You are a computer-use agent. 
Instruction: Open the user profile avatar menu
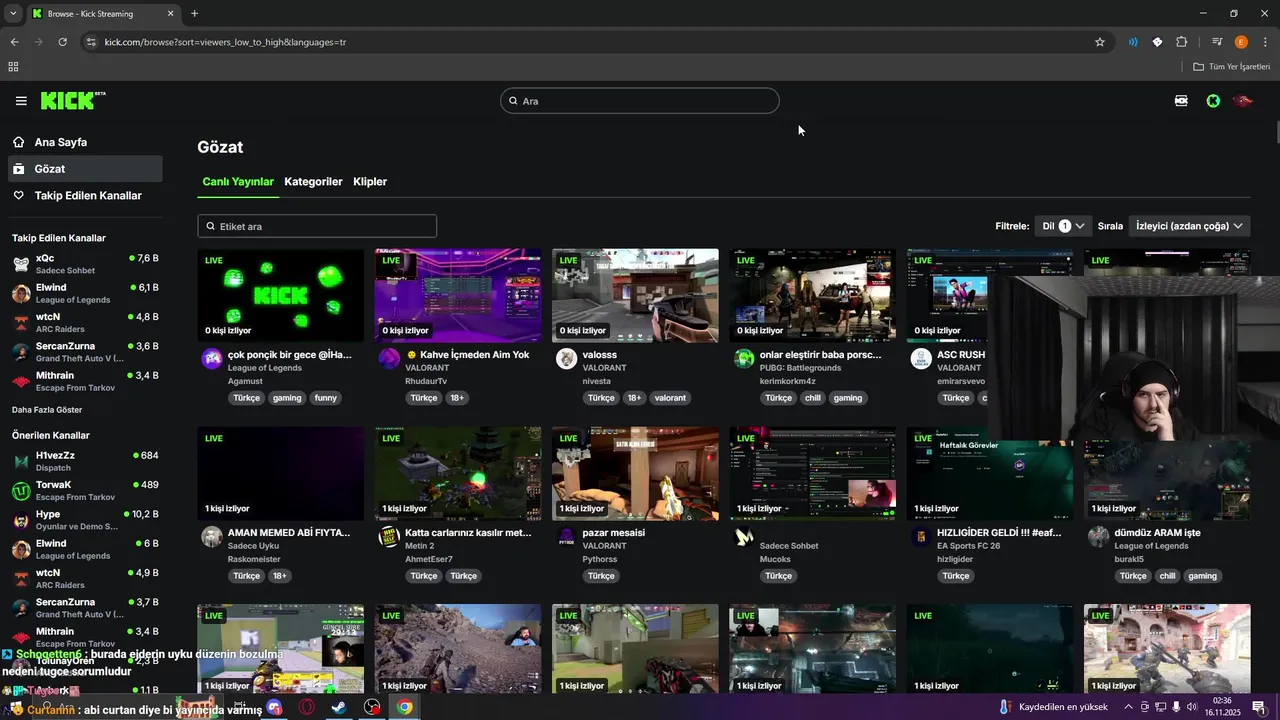[1243, 101]
